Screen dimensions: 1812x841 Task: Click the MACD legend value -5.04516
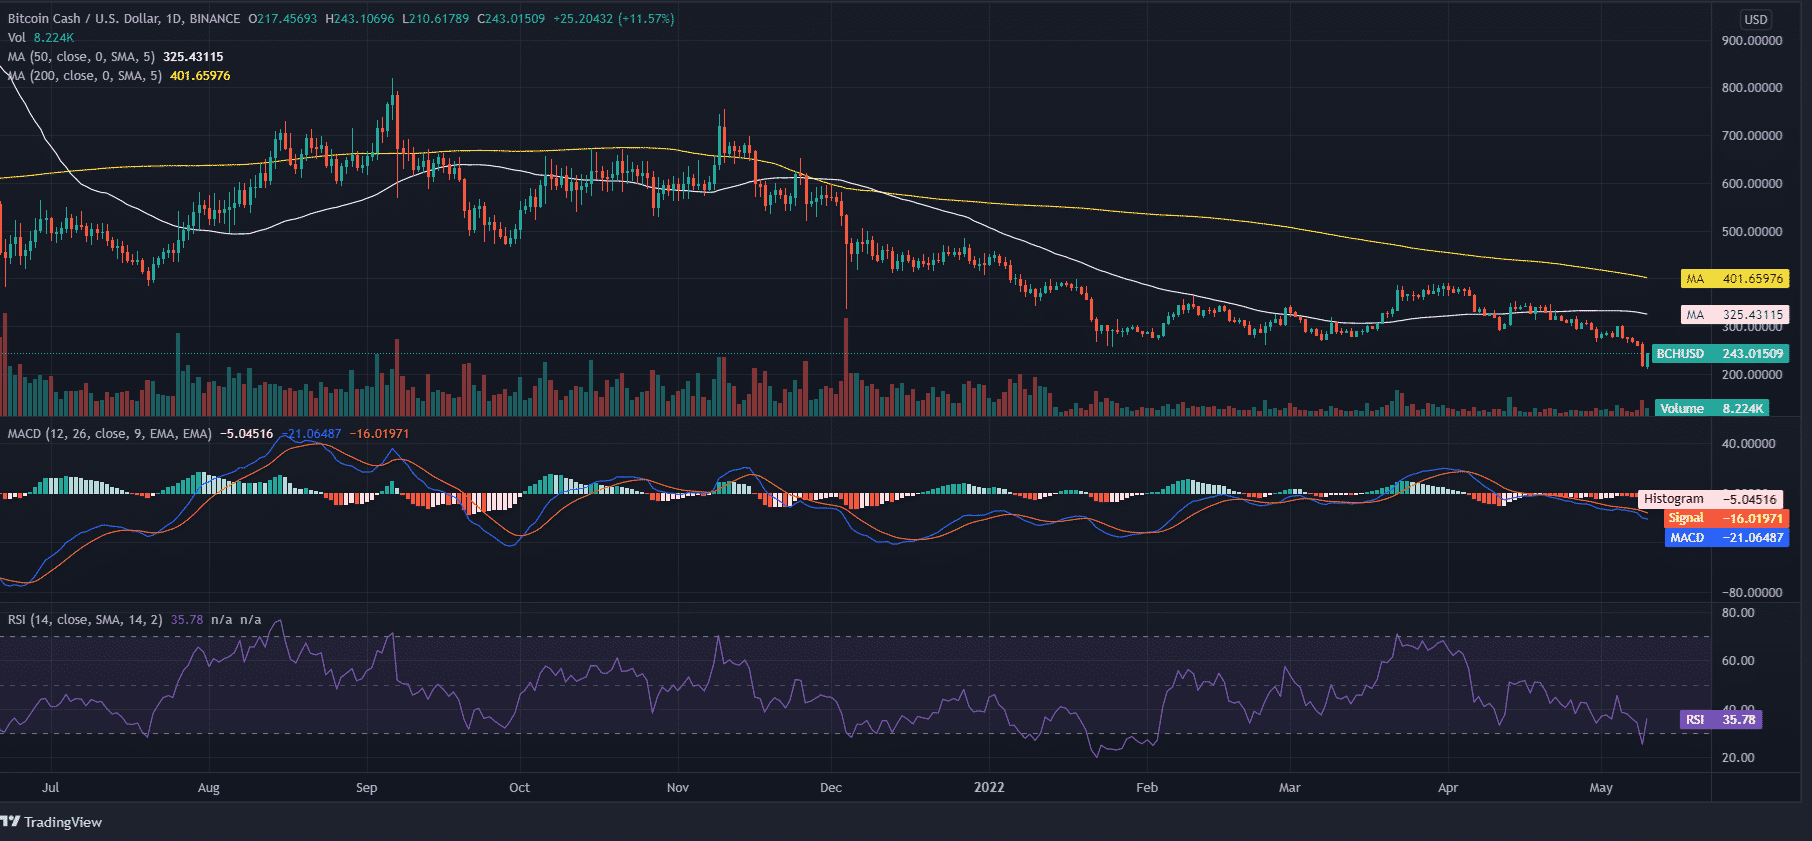point(246,434)
